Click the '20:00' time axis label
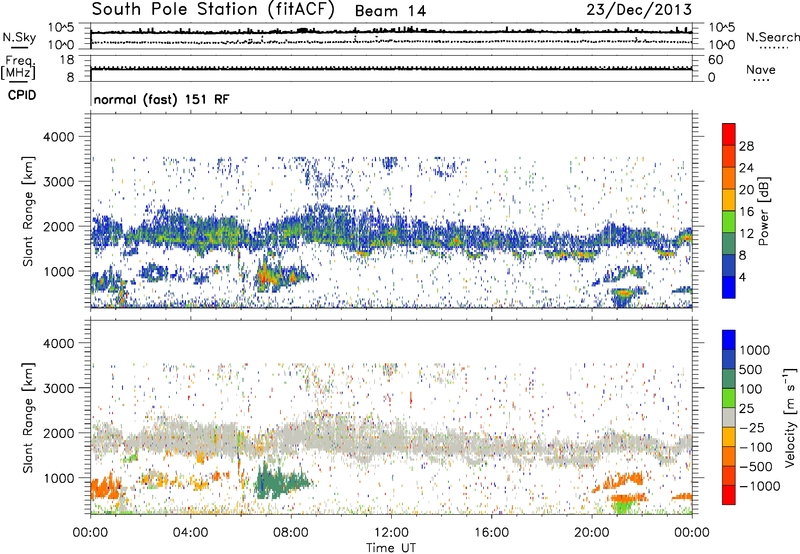Screen dimensions: 800x554 (592, 533)
